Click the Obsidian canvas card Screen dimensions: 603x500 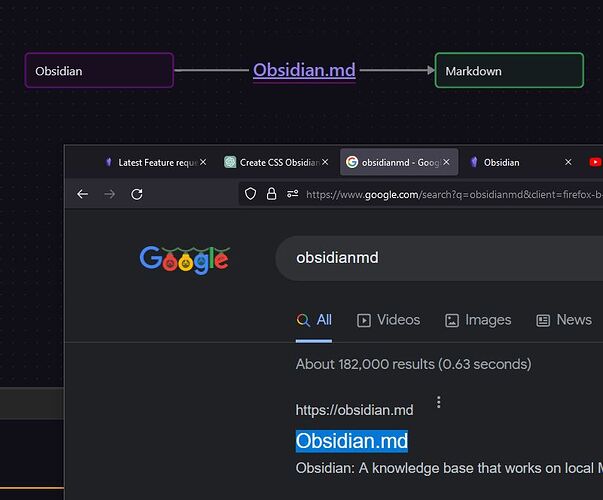(x=99, y=70)
